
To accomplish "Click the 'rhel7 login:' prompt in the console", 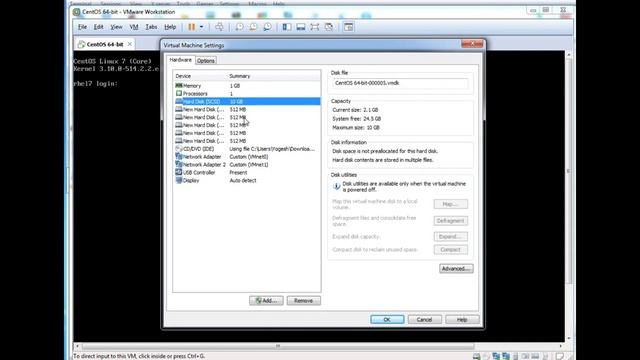I will tap(96, 84).
